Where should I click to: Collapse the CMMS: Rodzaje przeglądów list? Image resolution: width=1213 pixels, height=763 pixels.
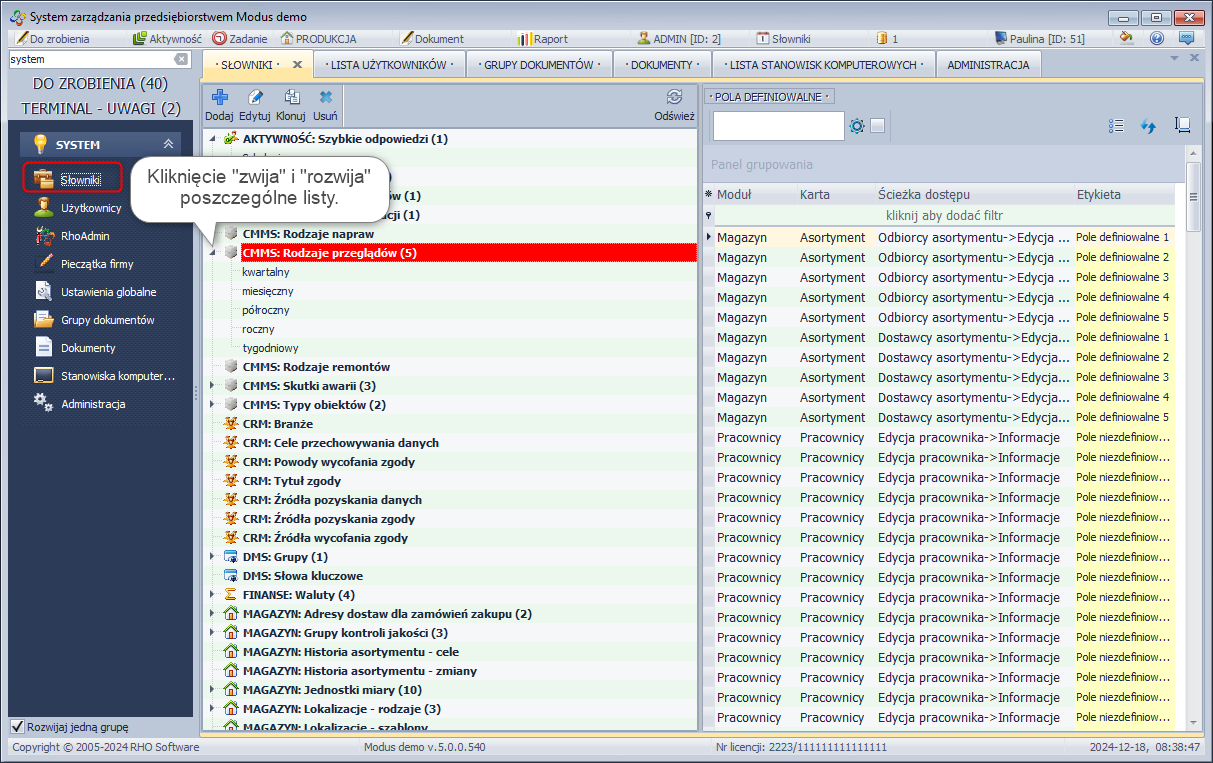pyautogui.click(x=213, y=253)
